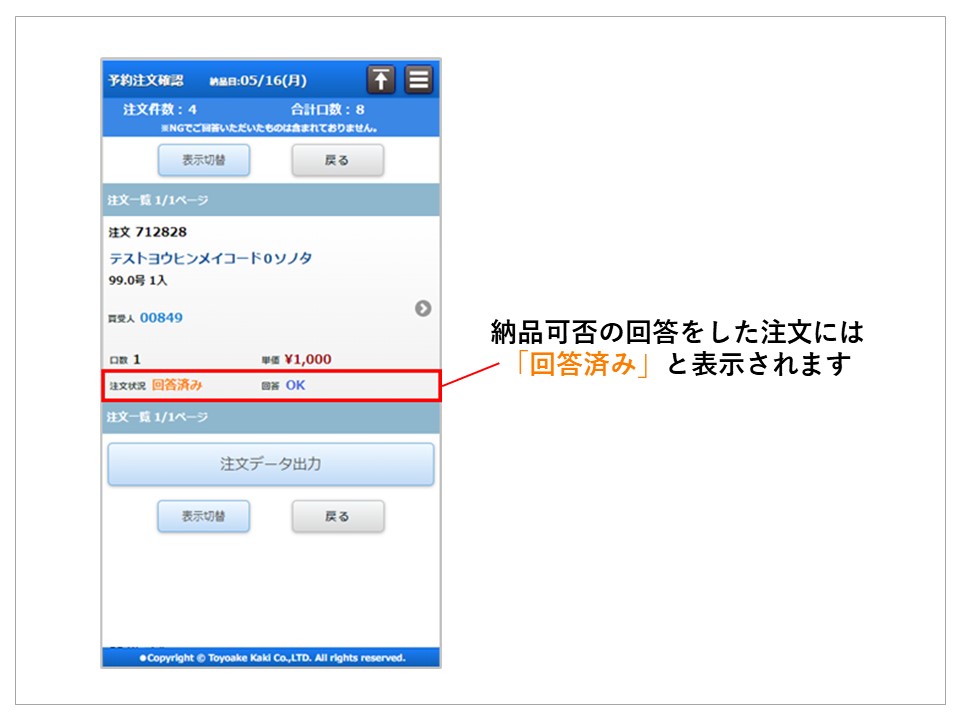Click the Toyoake Kaki copyright footer
The image size is (960, 720).
(271, 658)
